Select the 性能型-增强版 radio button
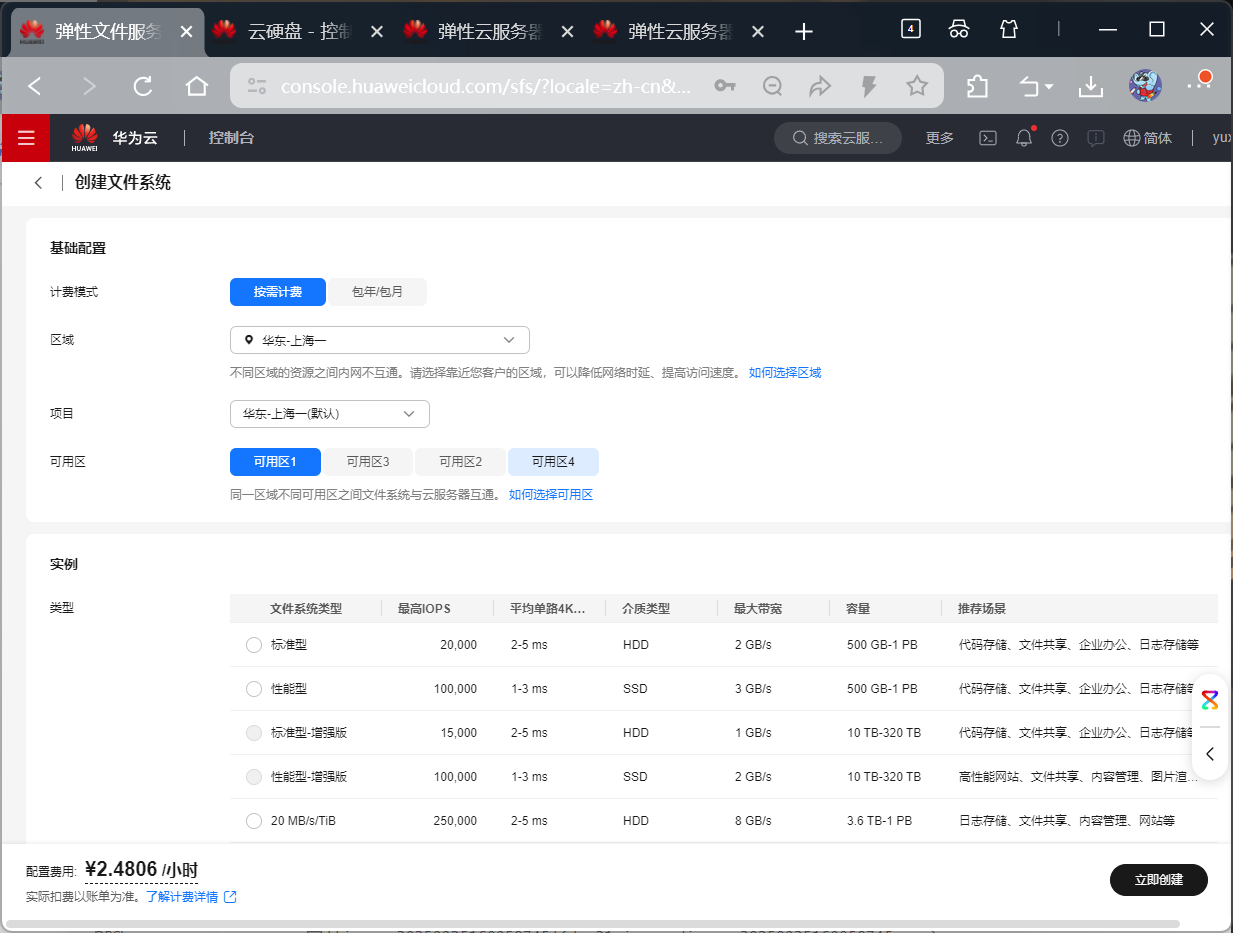 coord(254,777)
